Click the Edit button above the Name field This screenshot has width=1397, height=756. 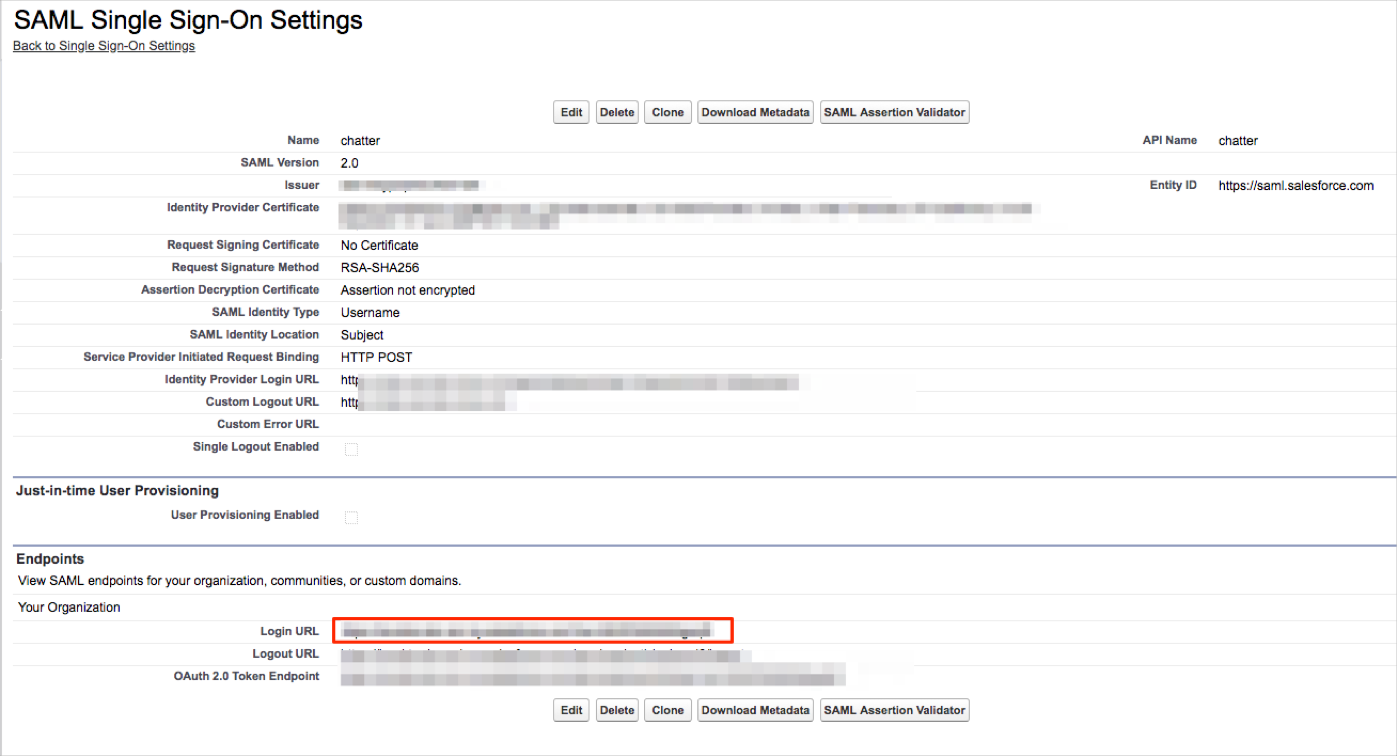point(571,112)
